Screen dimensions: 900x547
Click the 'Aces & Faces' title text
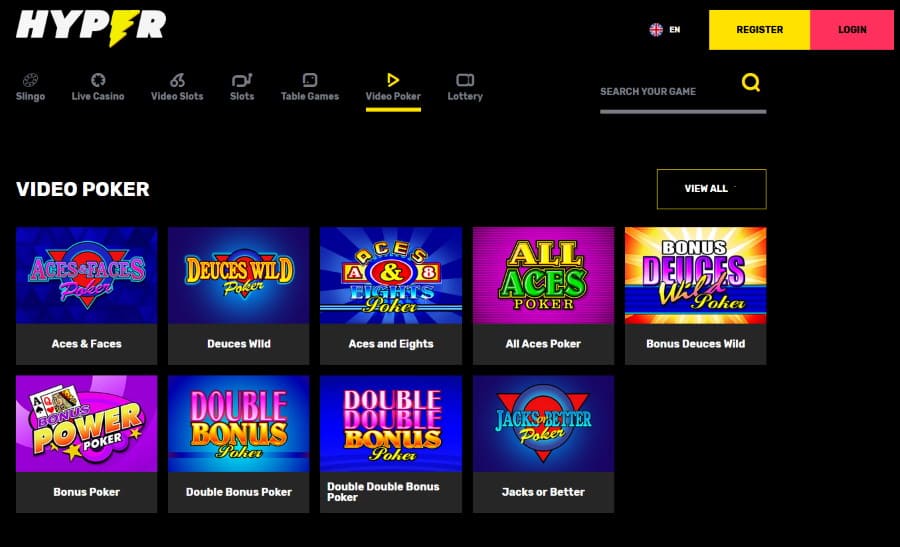(87, 344)
